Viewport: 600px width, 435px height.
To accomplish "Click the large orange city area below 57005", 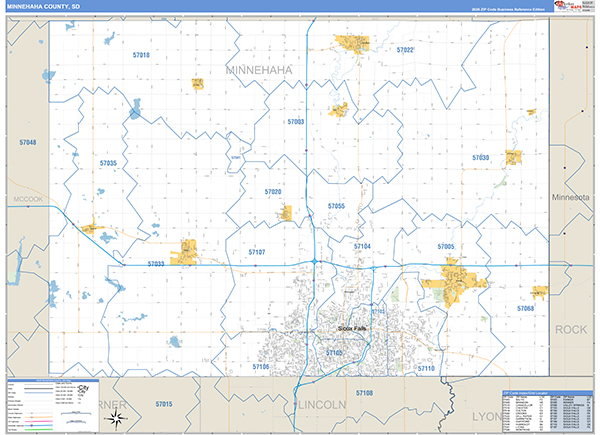I will 454,282.
